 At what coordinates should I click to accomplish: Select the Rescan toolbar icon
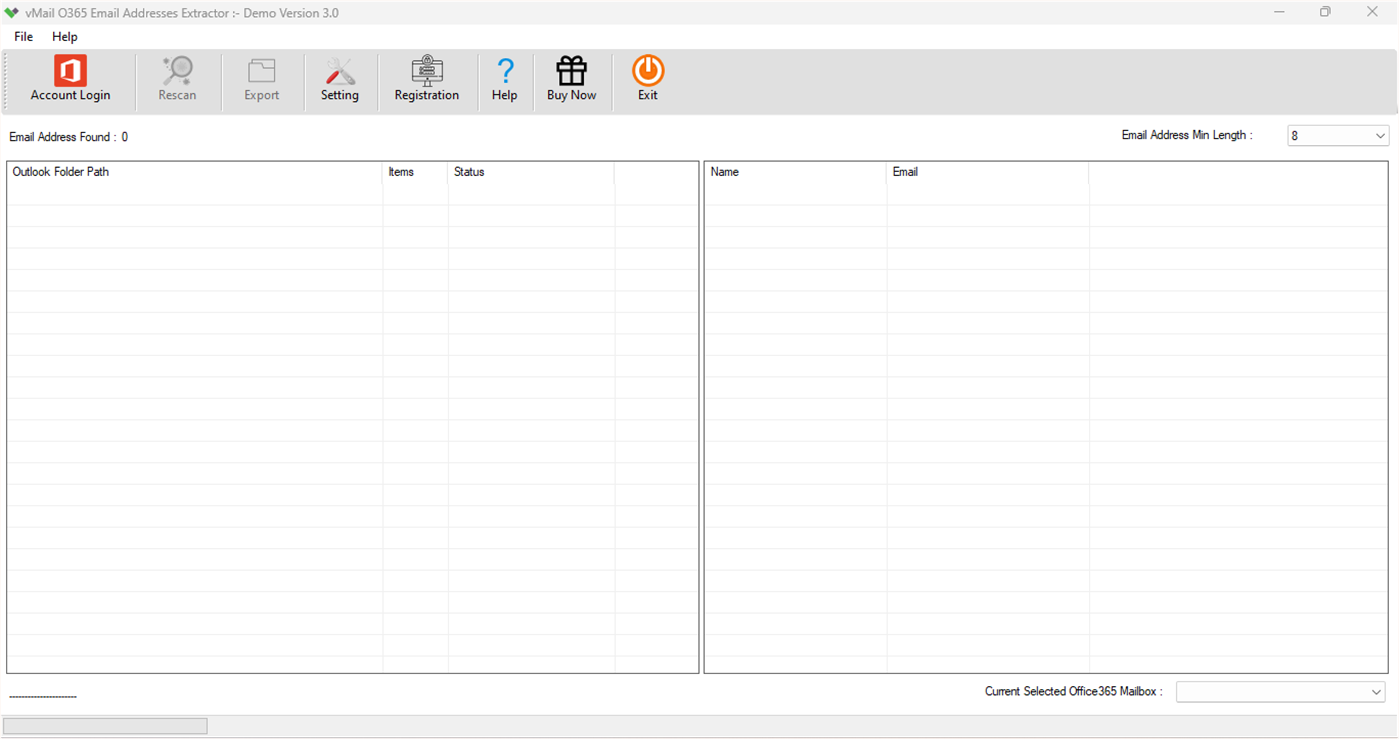tap(177, 78)
